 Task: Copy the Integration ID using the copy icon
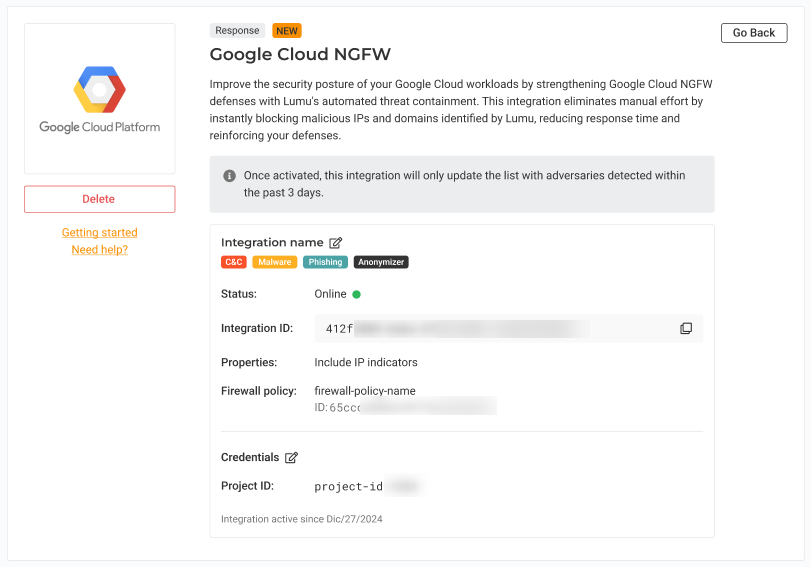pyautogui.click(x=686, y=329)
